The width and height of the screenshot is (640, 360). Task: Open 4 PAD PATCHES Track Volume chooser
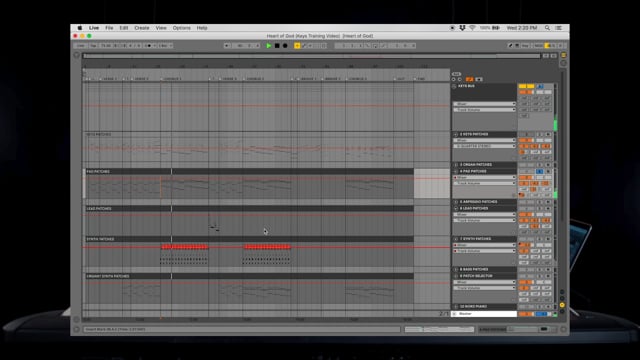484,183
